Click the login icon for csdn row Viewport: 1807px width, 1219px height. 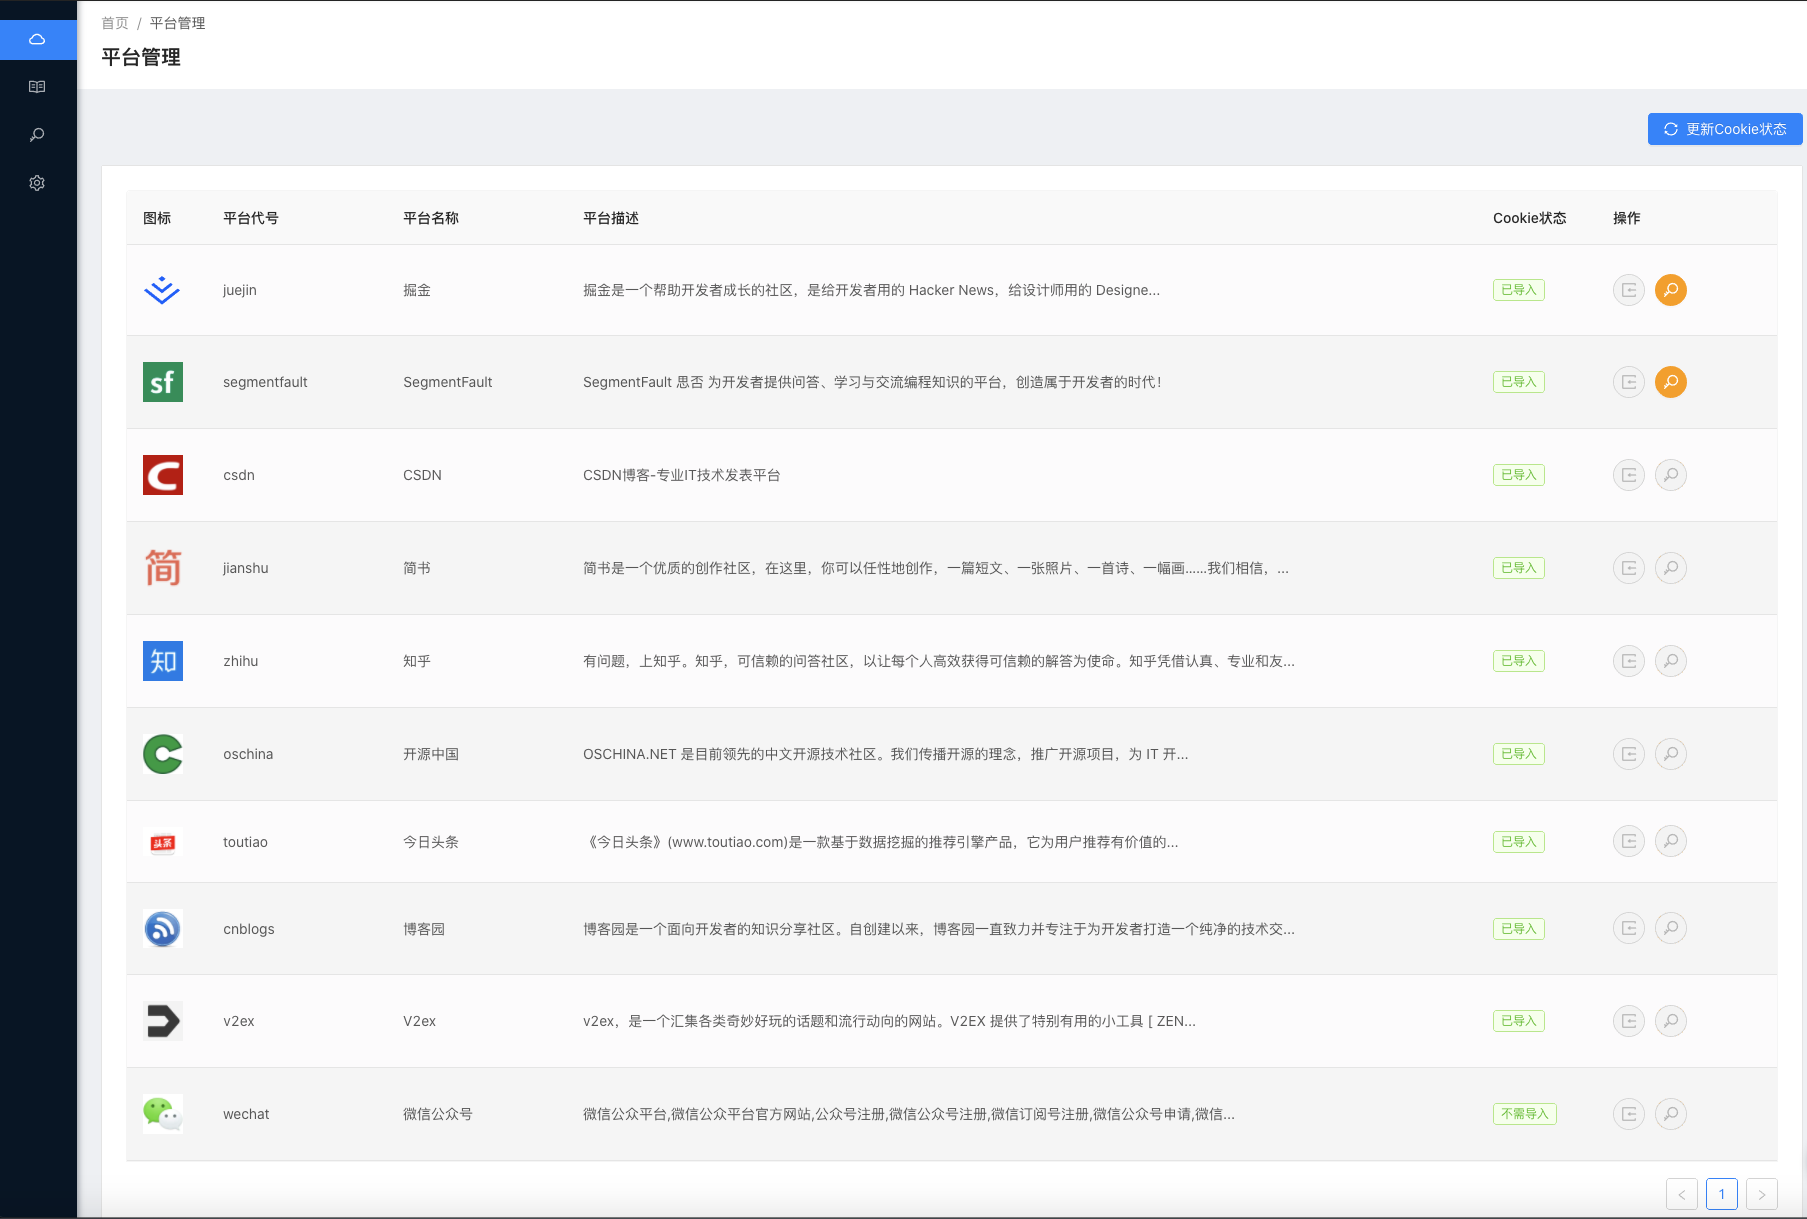point(1629,475)
